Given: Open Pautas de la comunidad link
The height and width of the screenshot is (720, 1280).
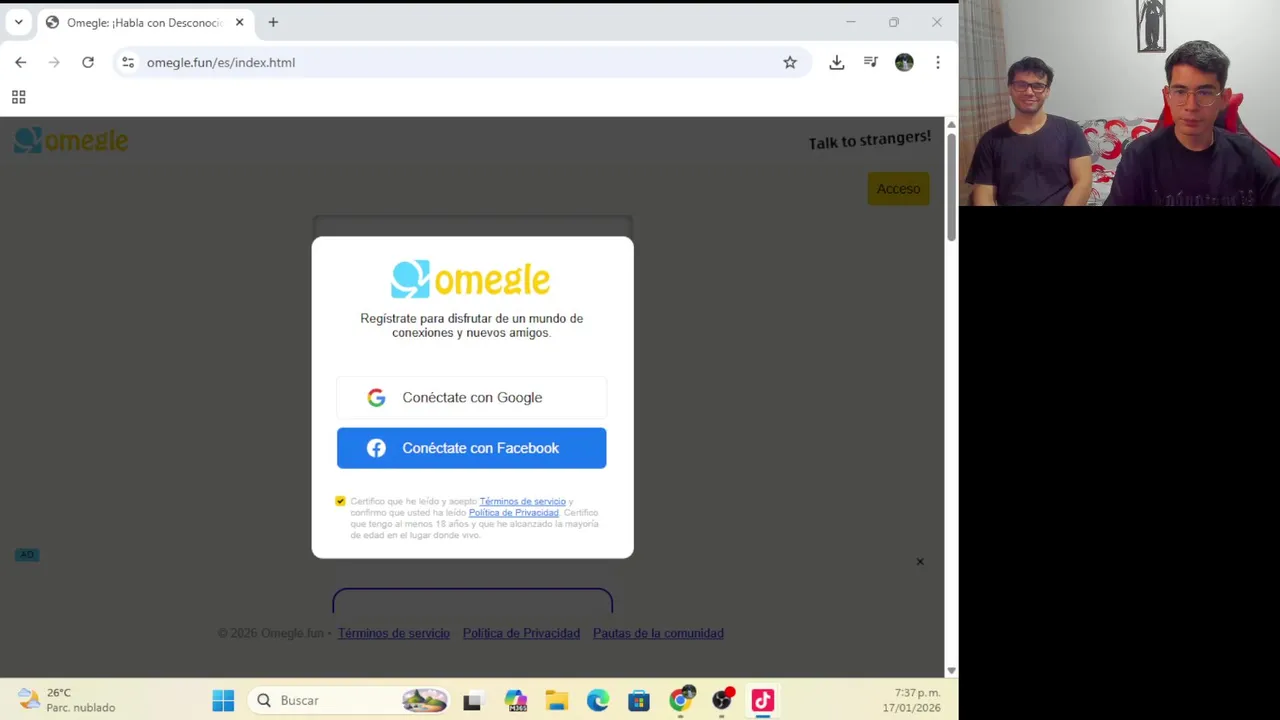Looking at the screenshot, I should tap(658, 633).
